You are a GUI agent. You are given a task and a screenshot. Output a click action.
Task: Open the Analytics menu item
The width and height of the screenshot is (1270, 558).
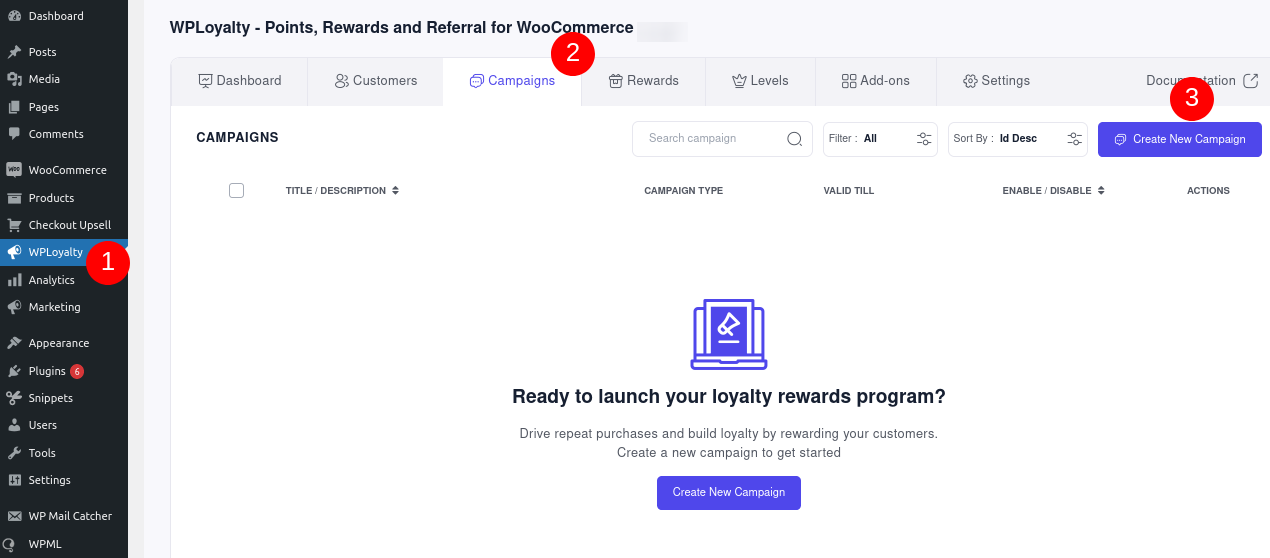click(x=64, y=280)
